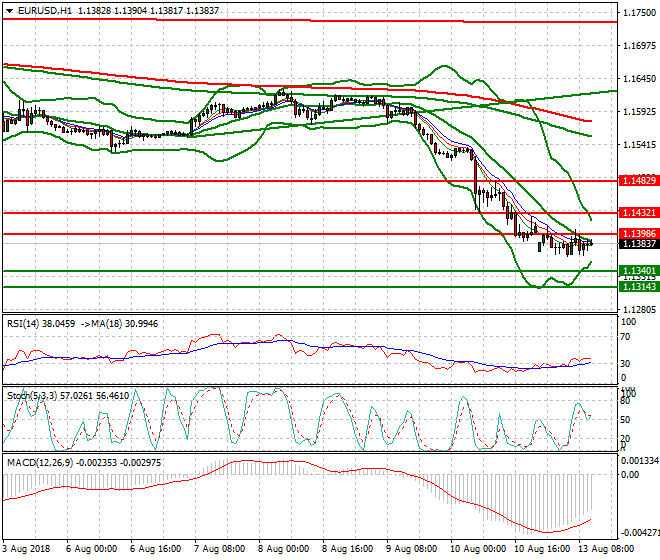The width and height of the screenshot is (660, 560).
Task: Click the 1.12805 price scale label
Action: 637,309
